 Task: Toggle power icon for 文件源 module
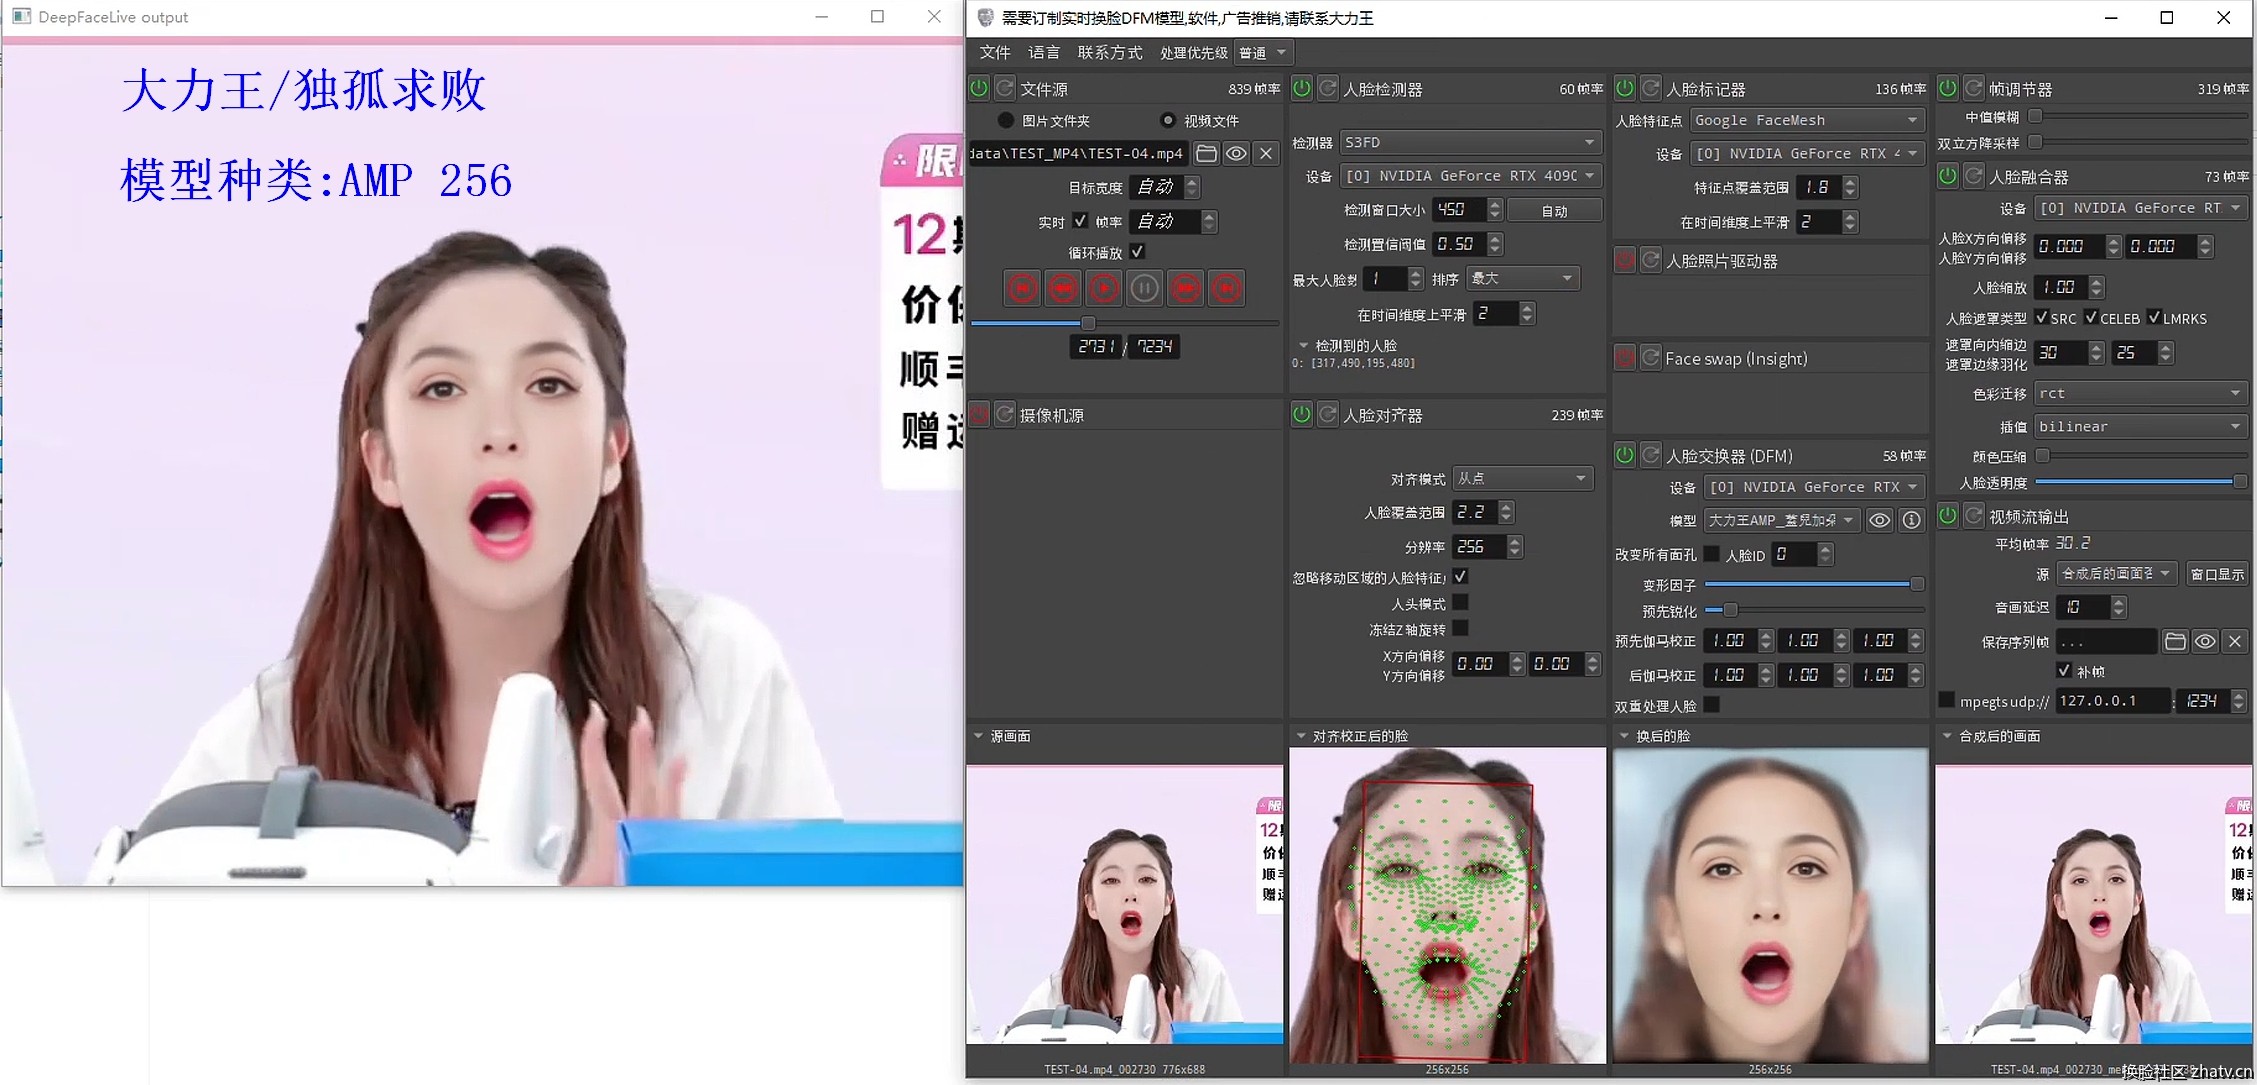click(979, 88)
